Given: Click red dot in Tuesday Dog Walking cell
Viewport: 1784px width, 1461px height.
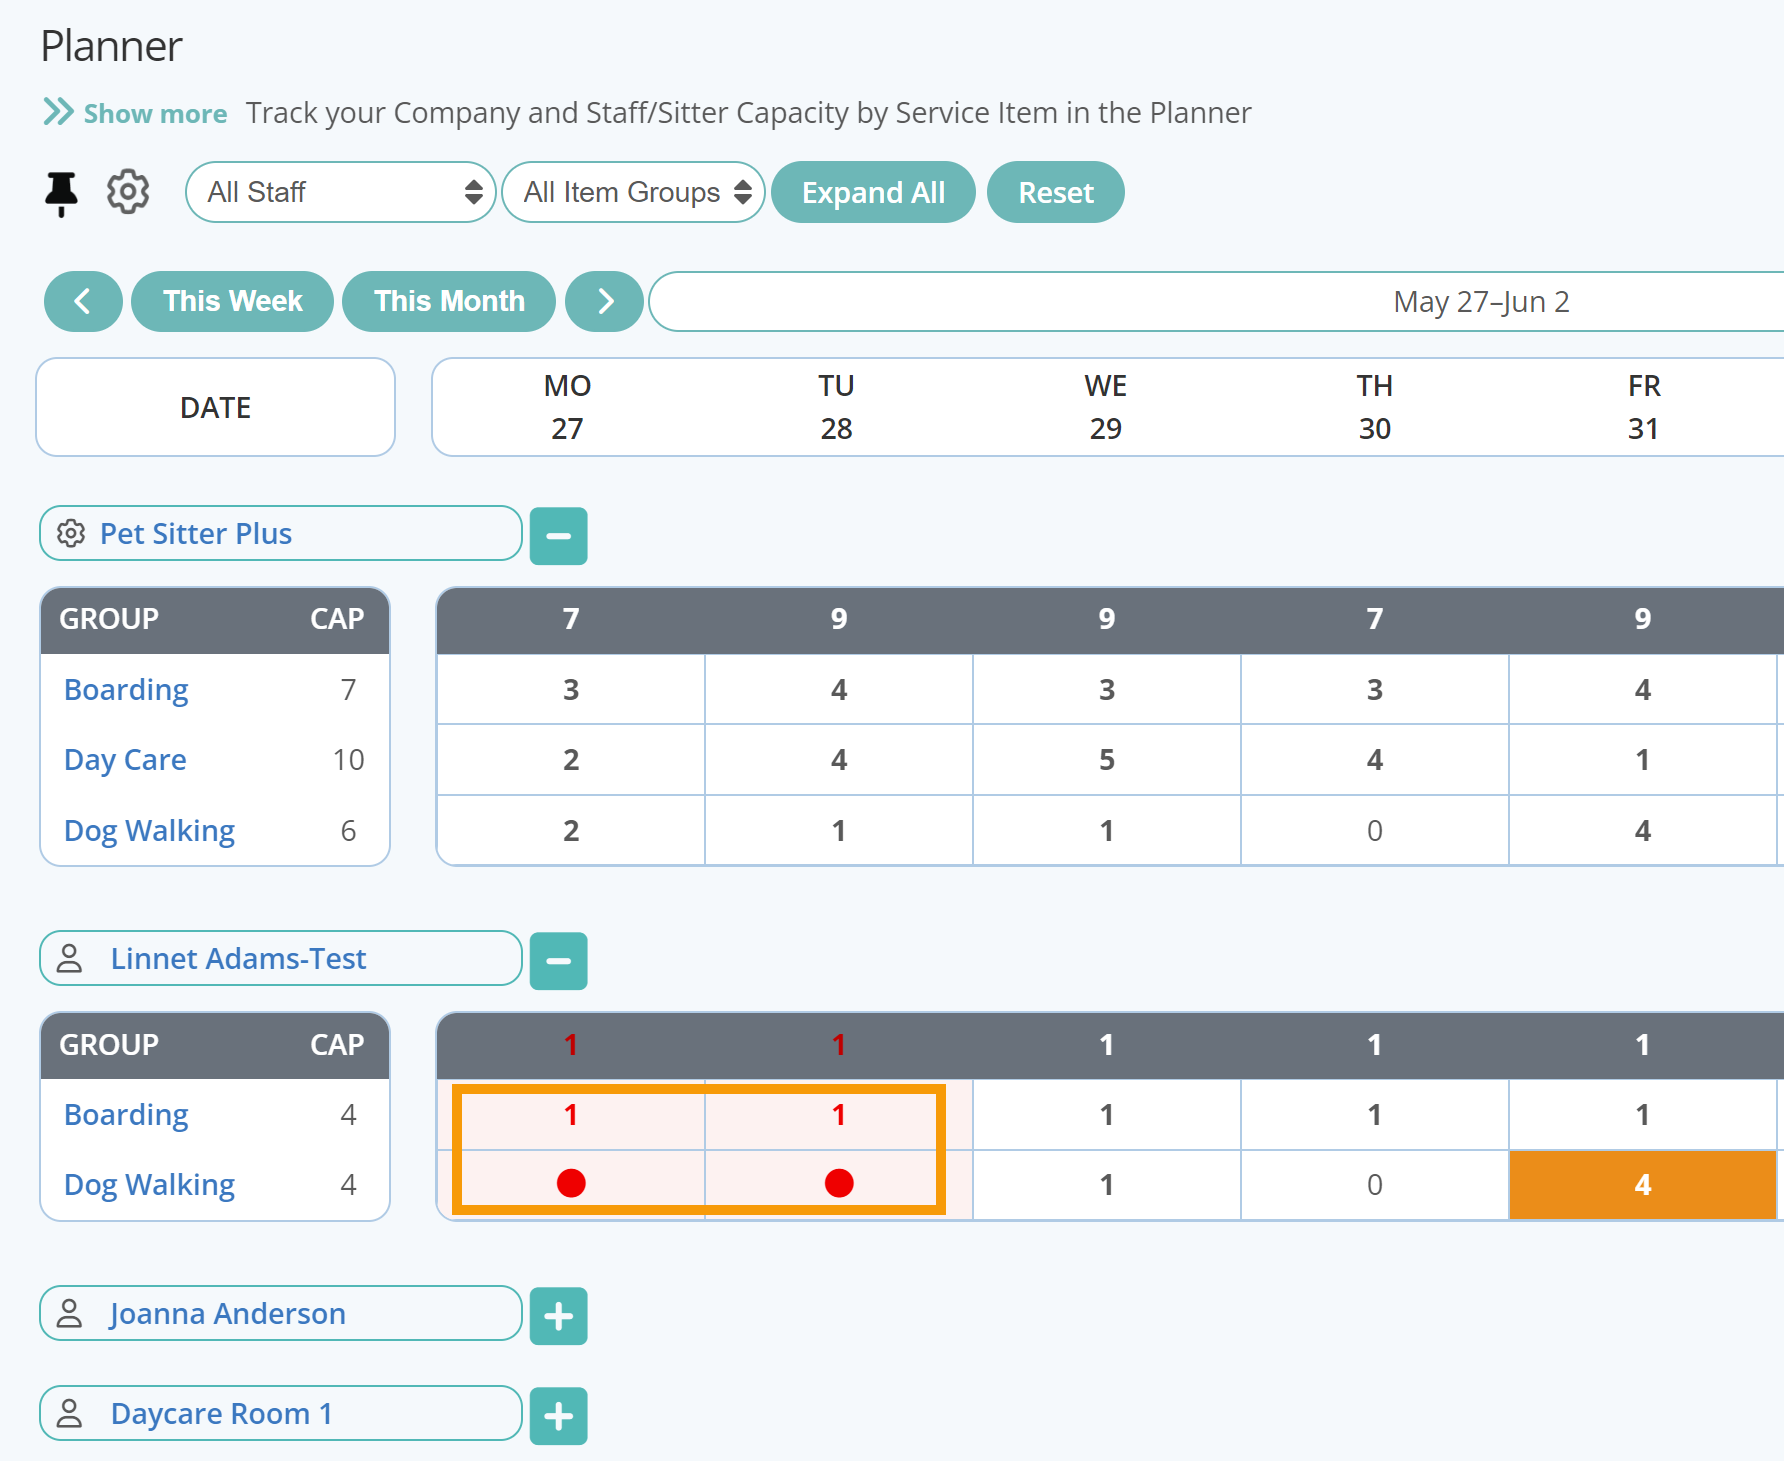Looking at the screenshot, I should pos(839,1184).
